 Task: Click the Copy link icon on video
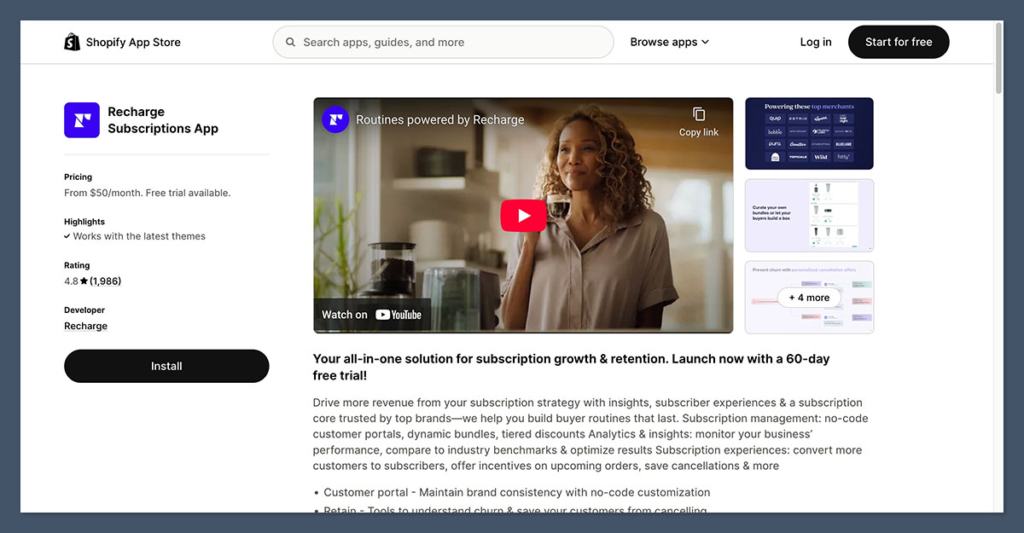pyautogui.click(x=698, y=115)
